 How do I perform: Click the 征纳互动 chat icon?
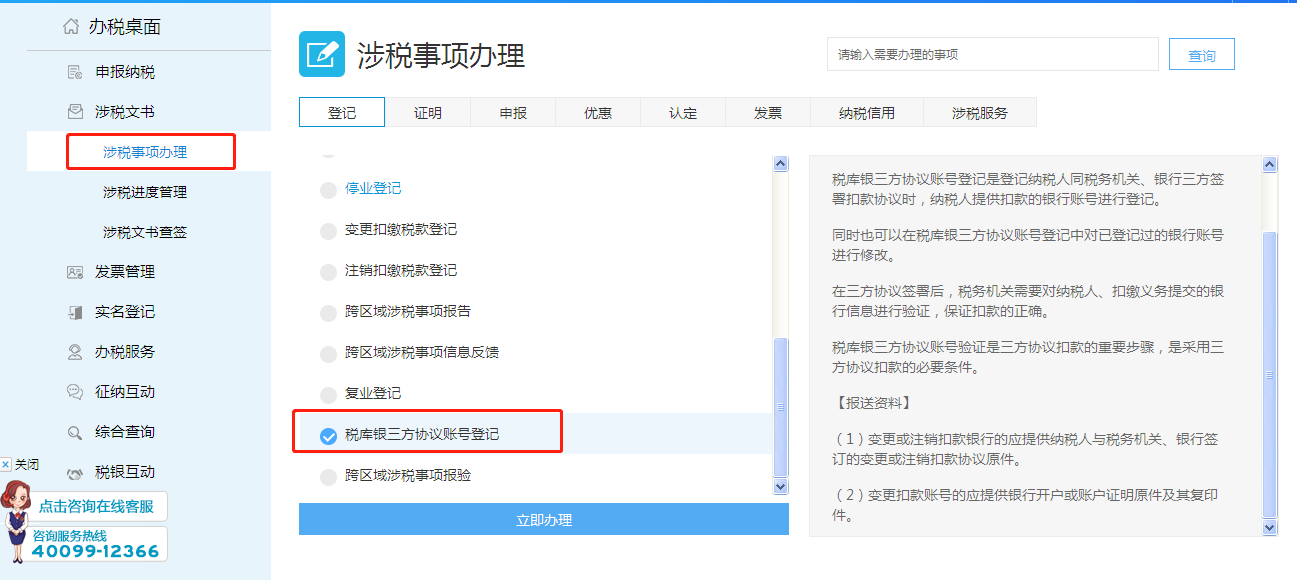[75, 392]
